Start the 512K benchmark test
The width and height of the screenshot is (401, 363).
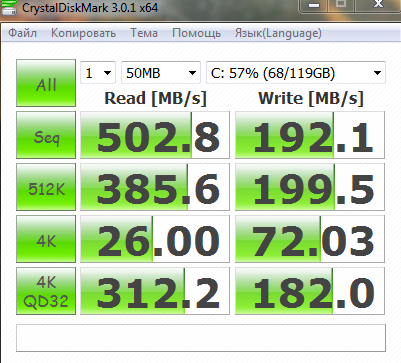pos(46,187)
